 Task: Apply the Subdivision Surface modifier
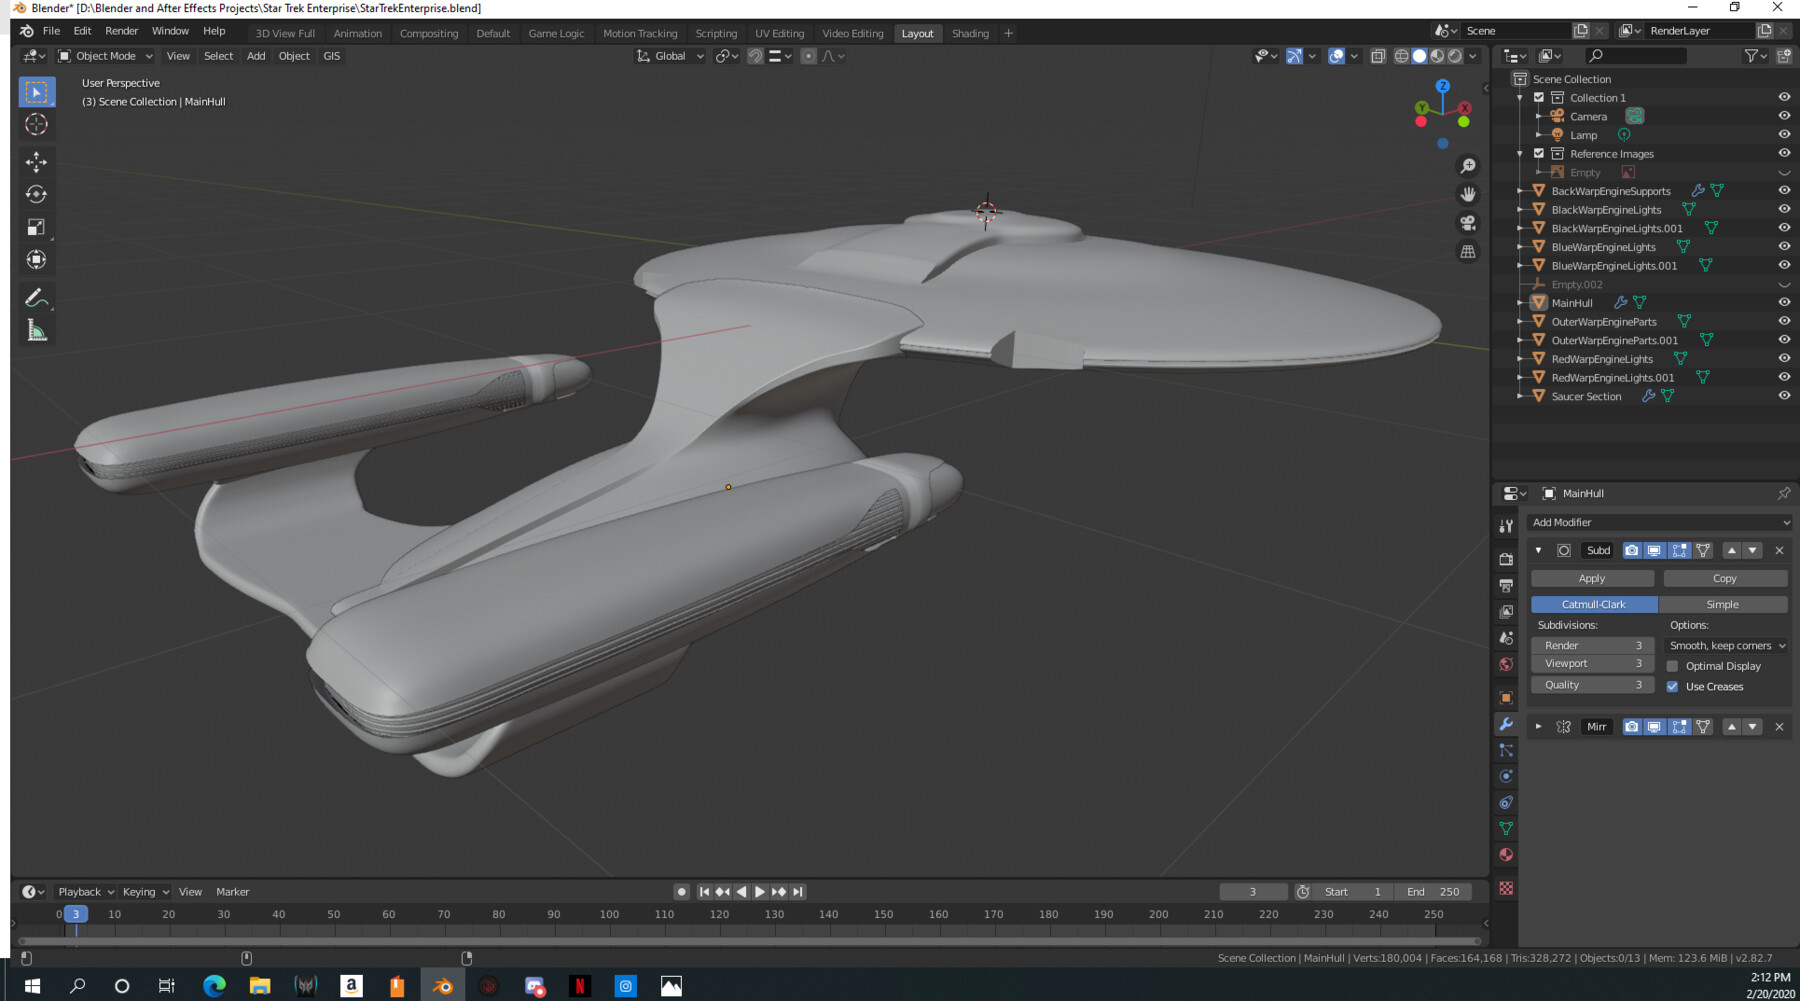[x=1591, y=577]
